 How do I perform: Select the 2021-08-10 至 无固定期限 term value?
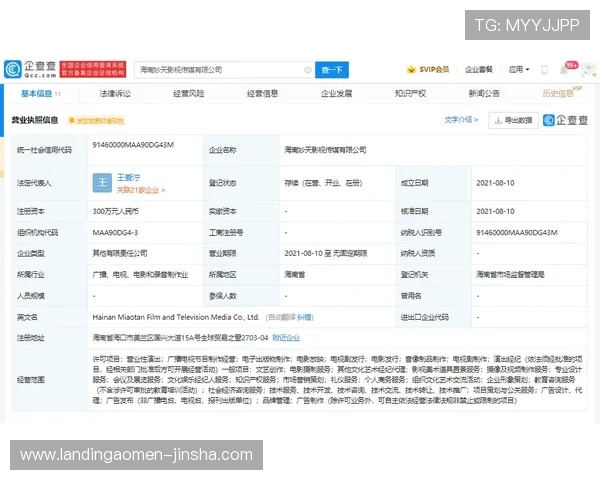click(x=326, y=253)
